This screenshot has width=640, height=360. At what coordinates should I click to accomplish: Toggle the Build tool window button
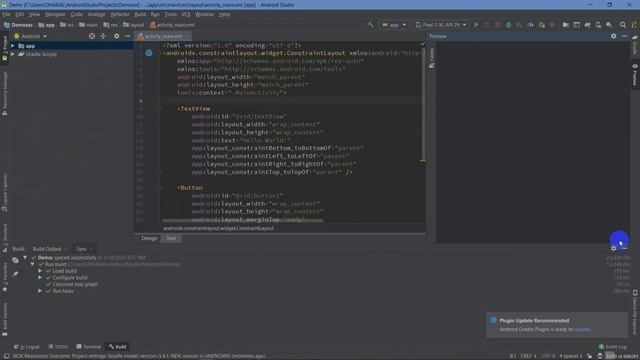coord(118,347)
